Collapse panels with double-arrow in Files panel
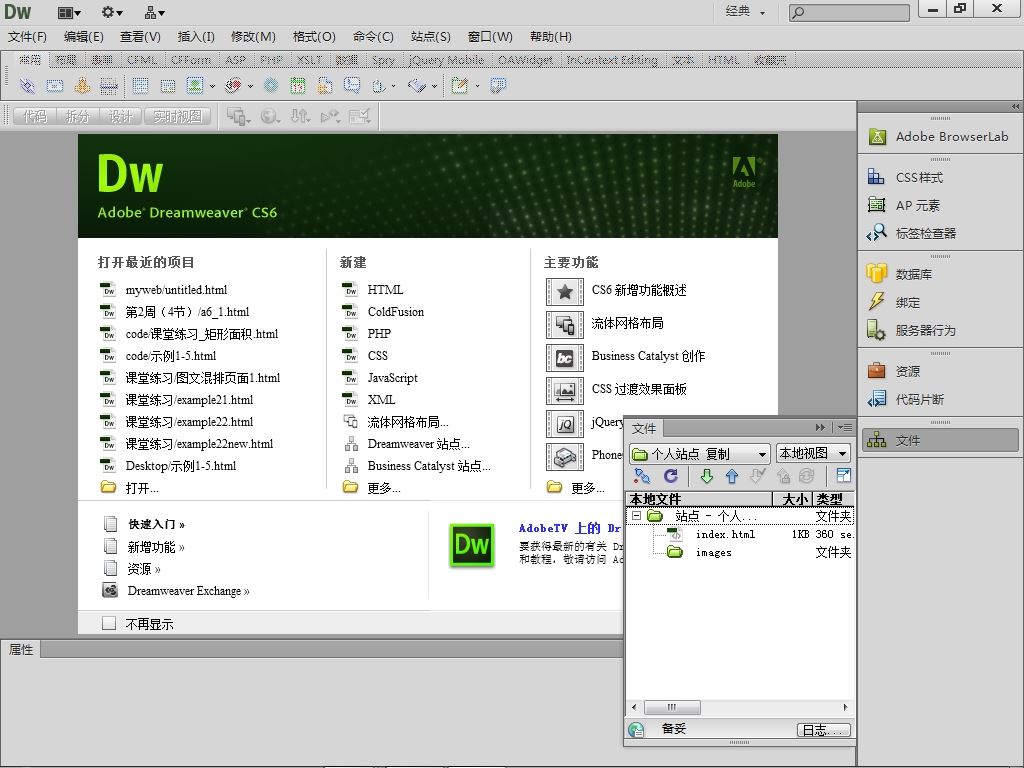1024x768 pixels. 820,428
